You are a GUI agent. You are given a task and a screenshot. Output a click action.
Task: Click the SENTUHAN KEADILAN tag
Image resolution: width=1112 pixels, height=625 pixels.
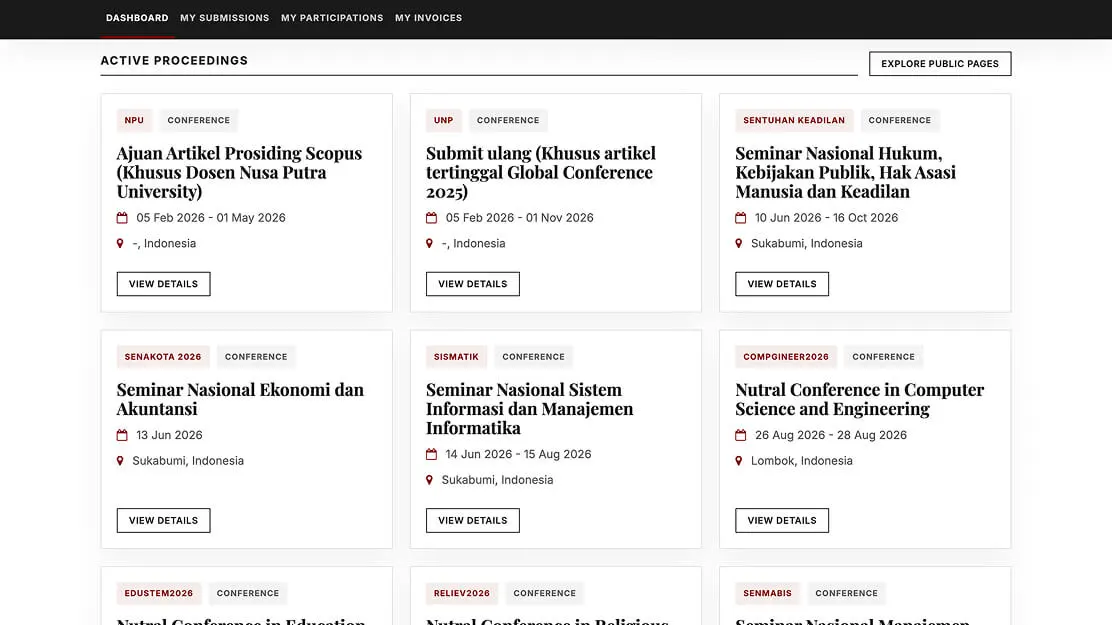coord(794,120)
